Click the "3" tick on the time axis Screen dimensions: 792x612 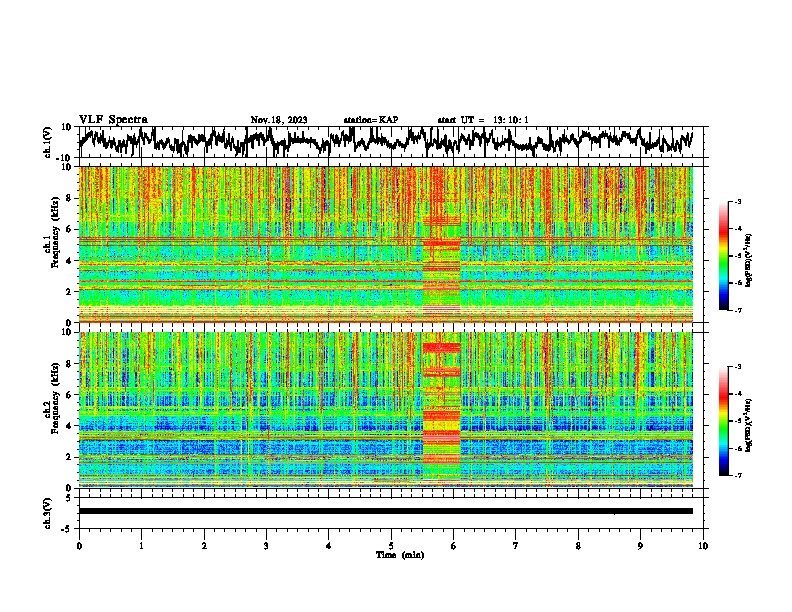[266, 546]
